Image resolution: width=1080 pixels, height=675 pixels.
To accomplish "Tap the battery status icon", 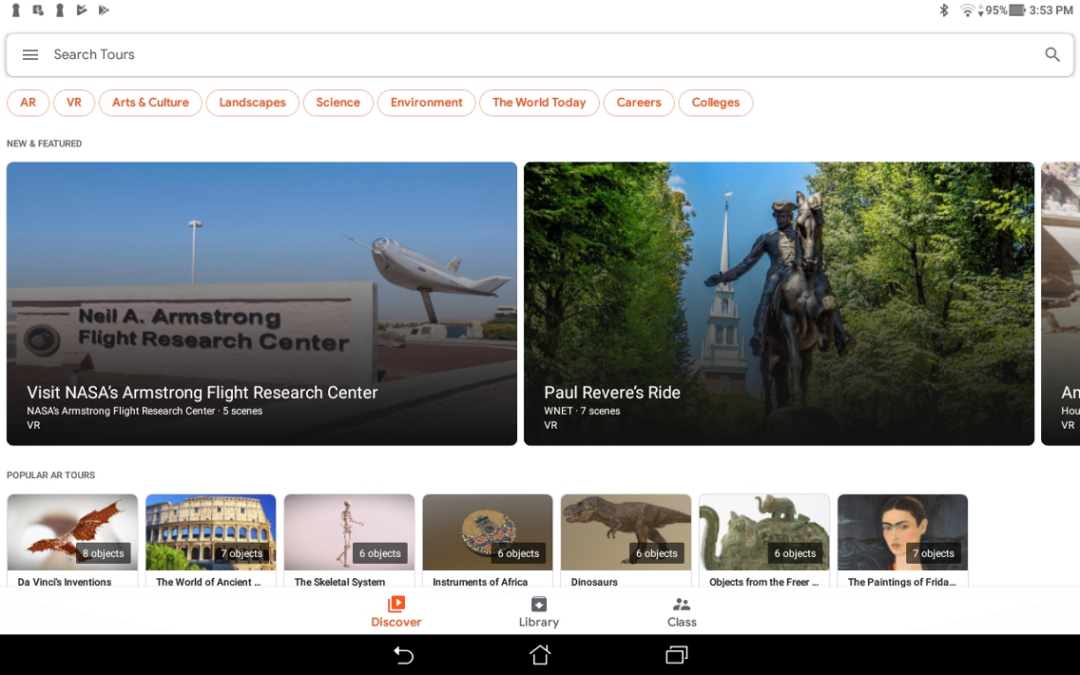I will click(1017, 10).
